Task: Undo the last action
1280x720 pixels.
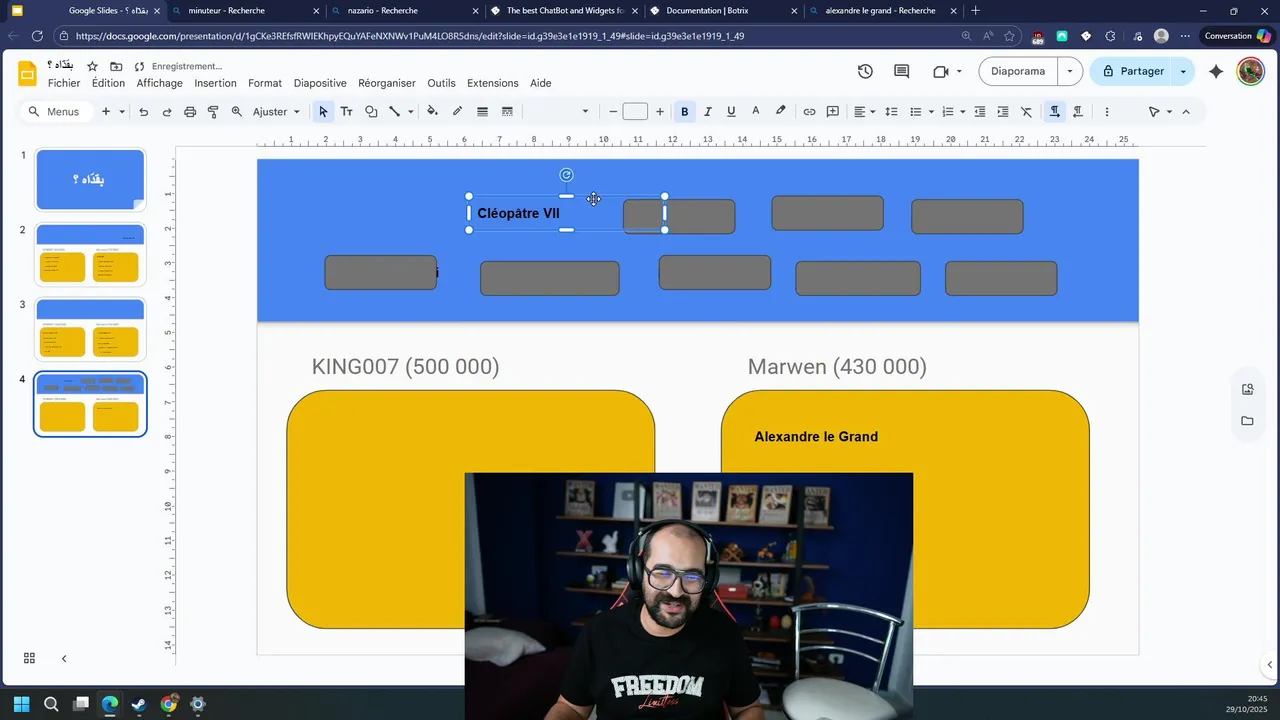Action: click(x=143, y=112)
